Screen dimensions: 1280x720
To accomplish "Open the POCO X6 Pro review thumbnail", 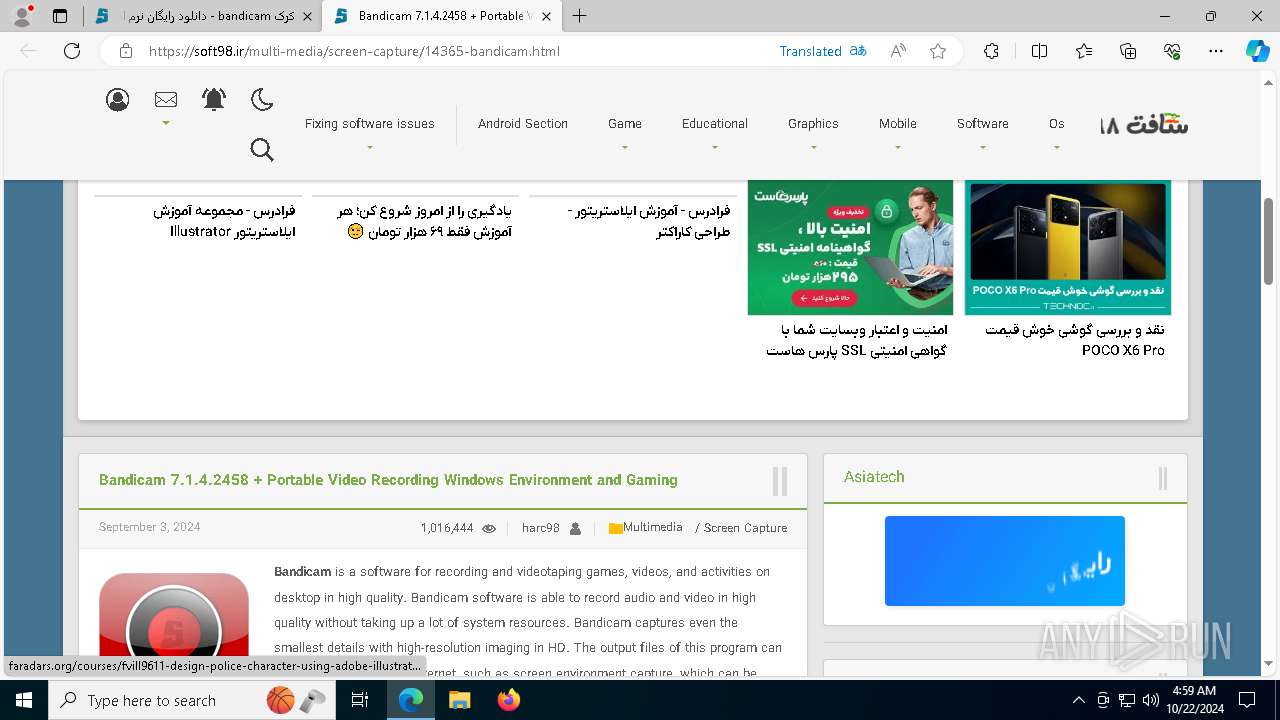I will tap(1067, 247).
